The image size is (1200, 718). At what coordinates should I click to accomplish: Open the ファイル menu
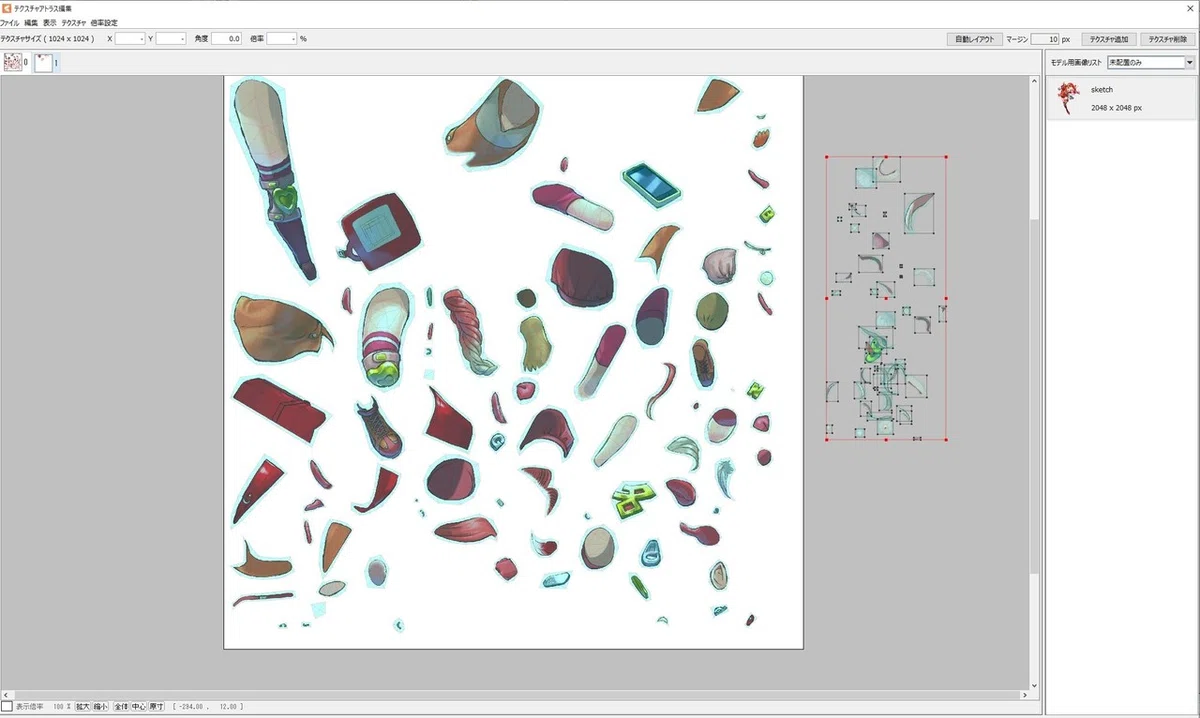[10, 22]
